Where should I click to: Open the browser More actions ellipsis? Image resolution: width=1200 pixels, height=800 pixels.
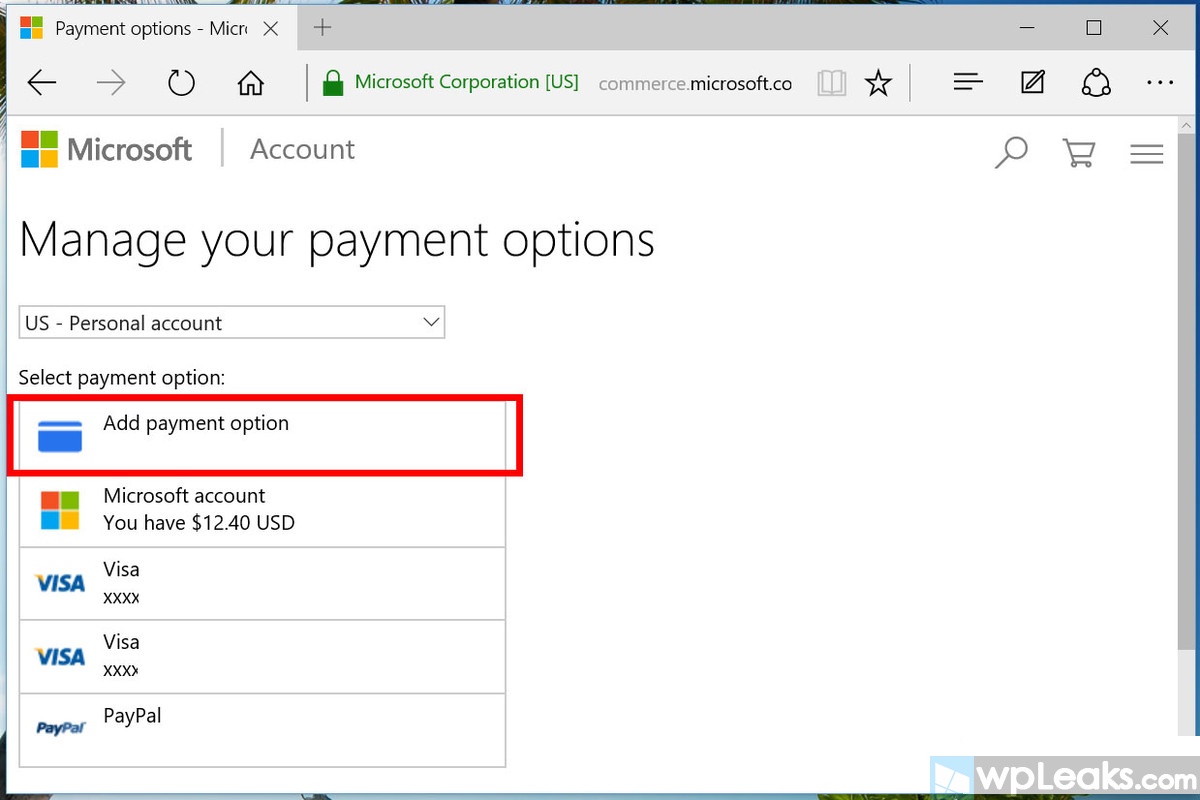(x=1160, y=83)
